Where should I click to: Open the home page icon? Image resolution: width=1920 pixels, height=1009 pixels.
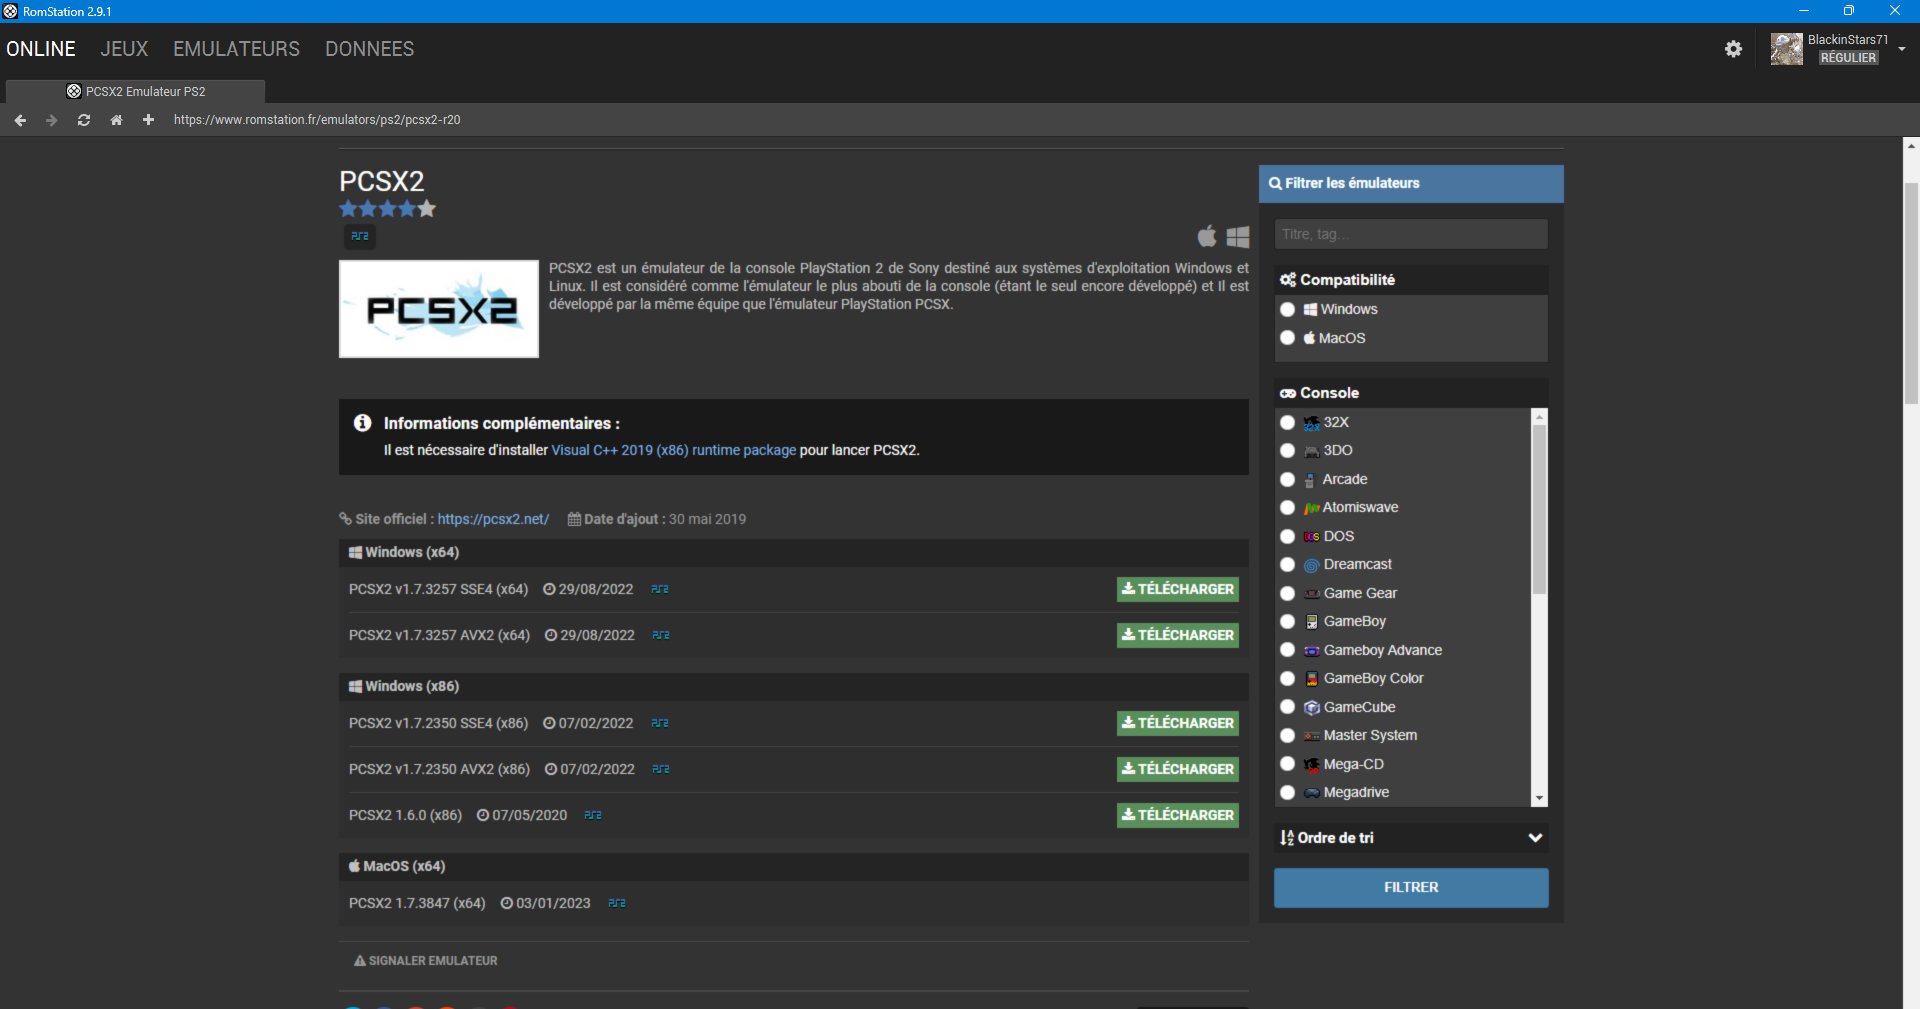116,120
